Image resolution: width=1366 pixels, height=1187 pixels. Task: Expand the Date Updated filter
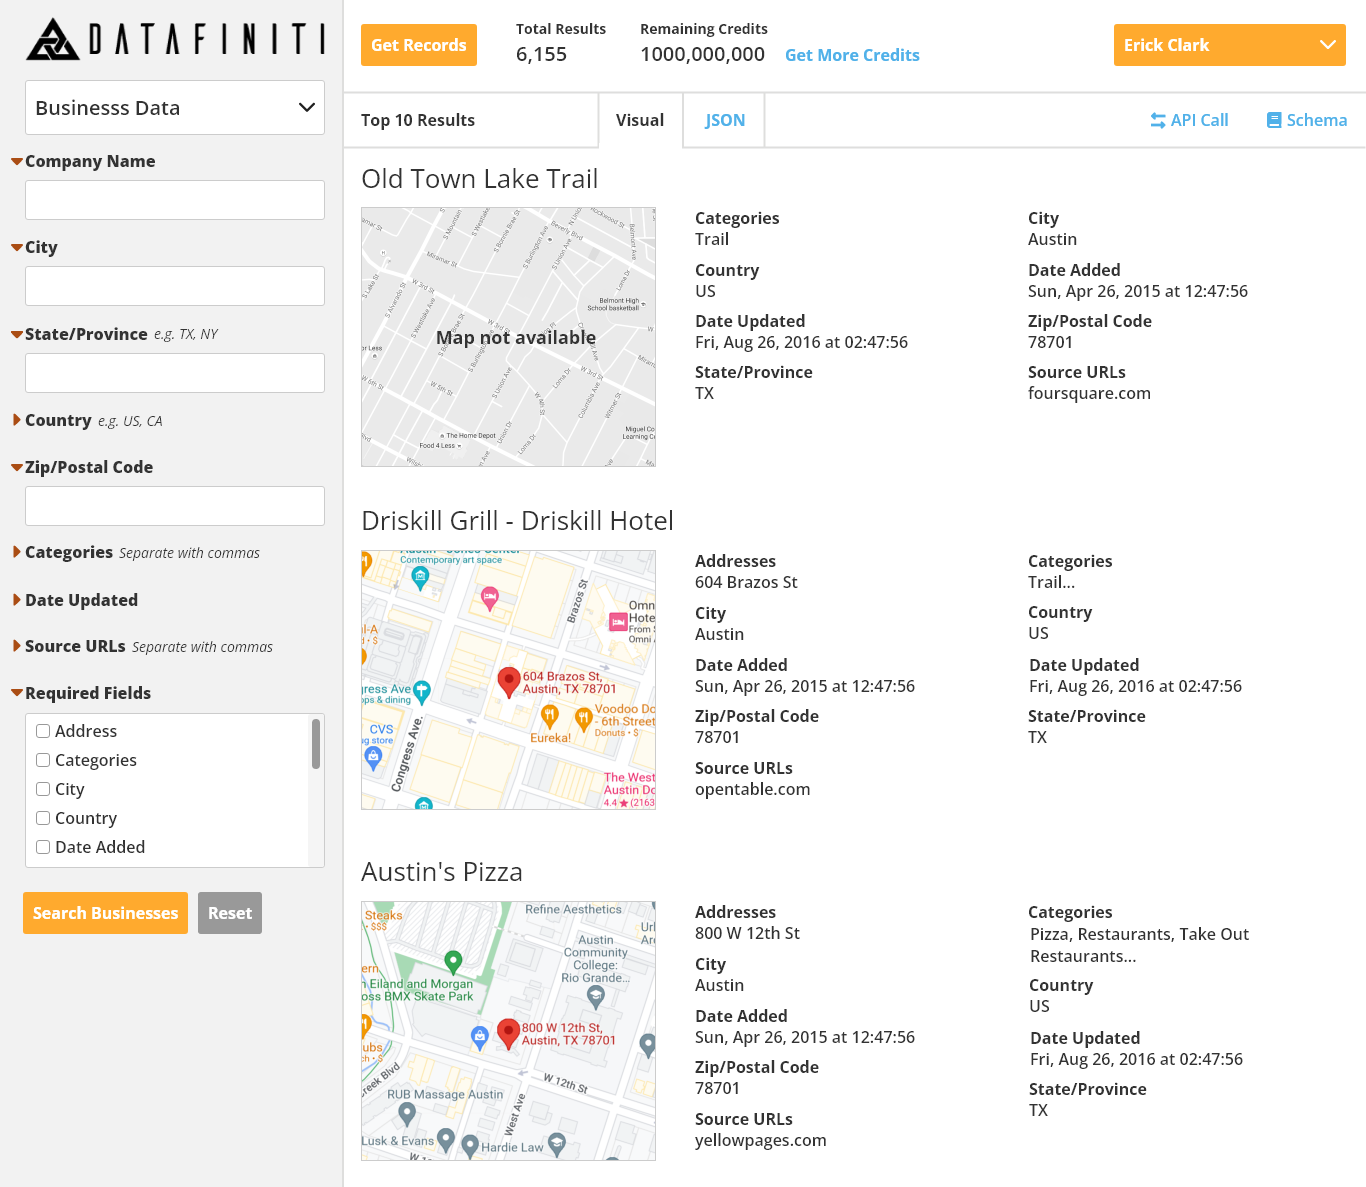tap(17, 600)
